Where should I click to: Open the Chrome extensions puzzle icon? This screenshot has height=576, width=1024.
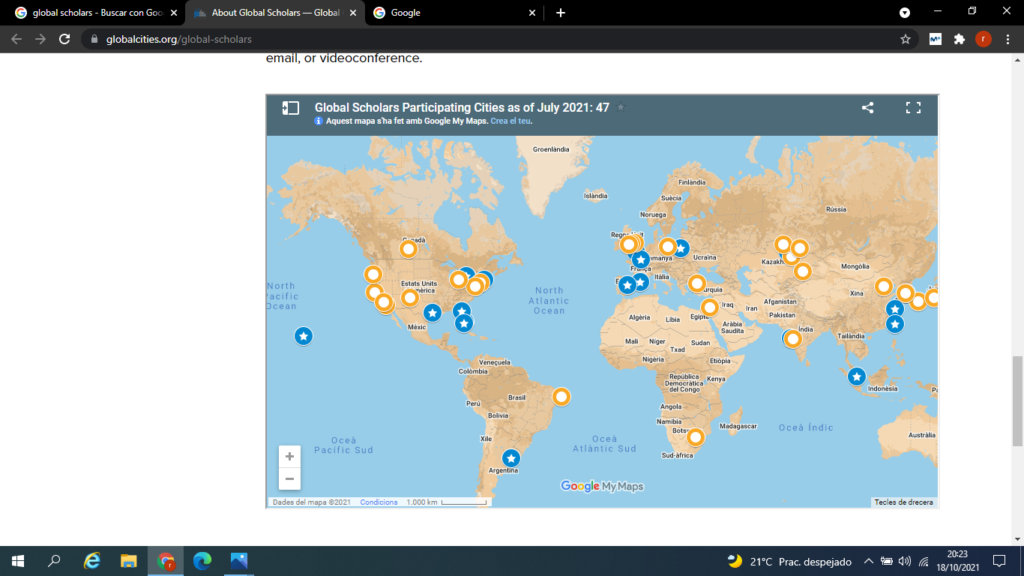point(959,39)
